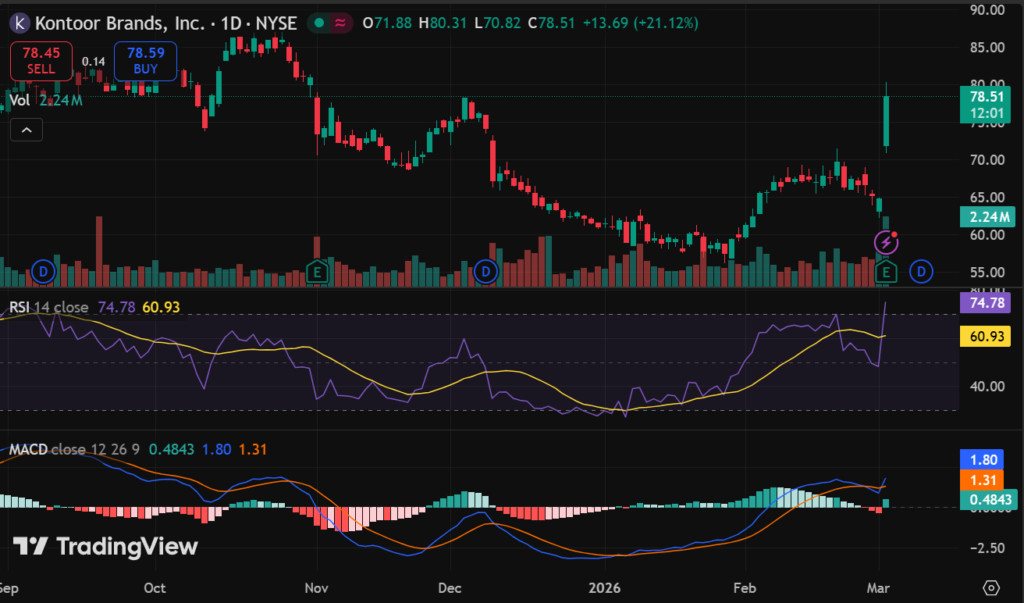The width and height of the screenshot is (1024, 603).
Task: Collapse the indicator legend with chevron button
Action: 26,129
